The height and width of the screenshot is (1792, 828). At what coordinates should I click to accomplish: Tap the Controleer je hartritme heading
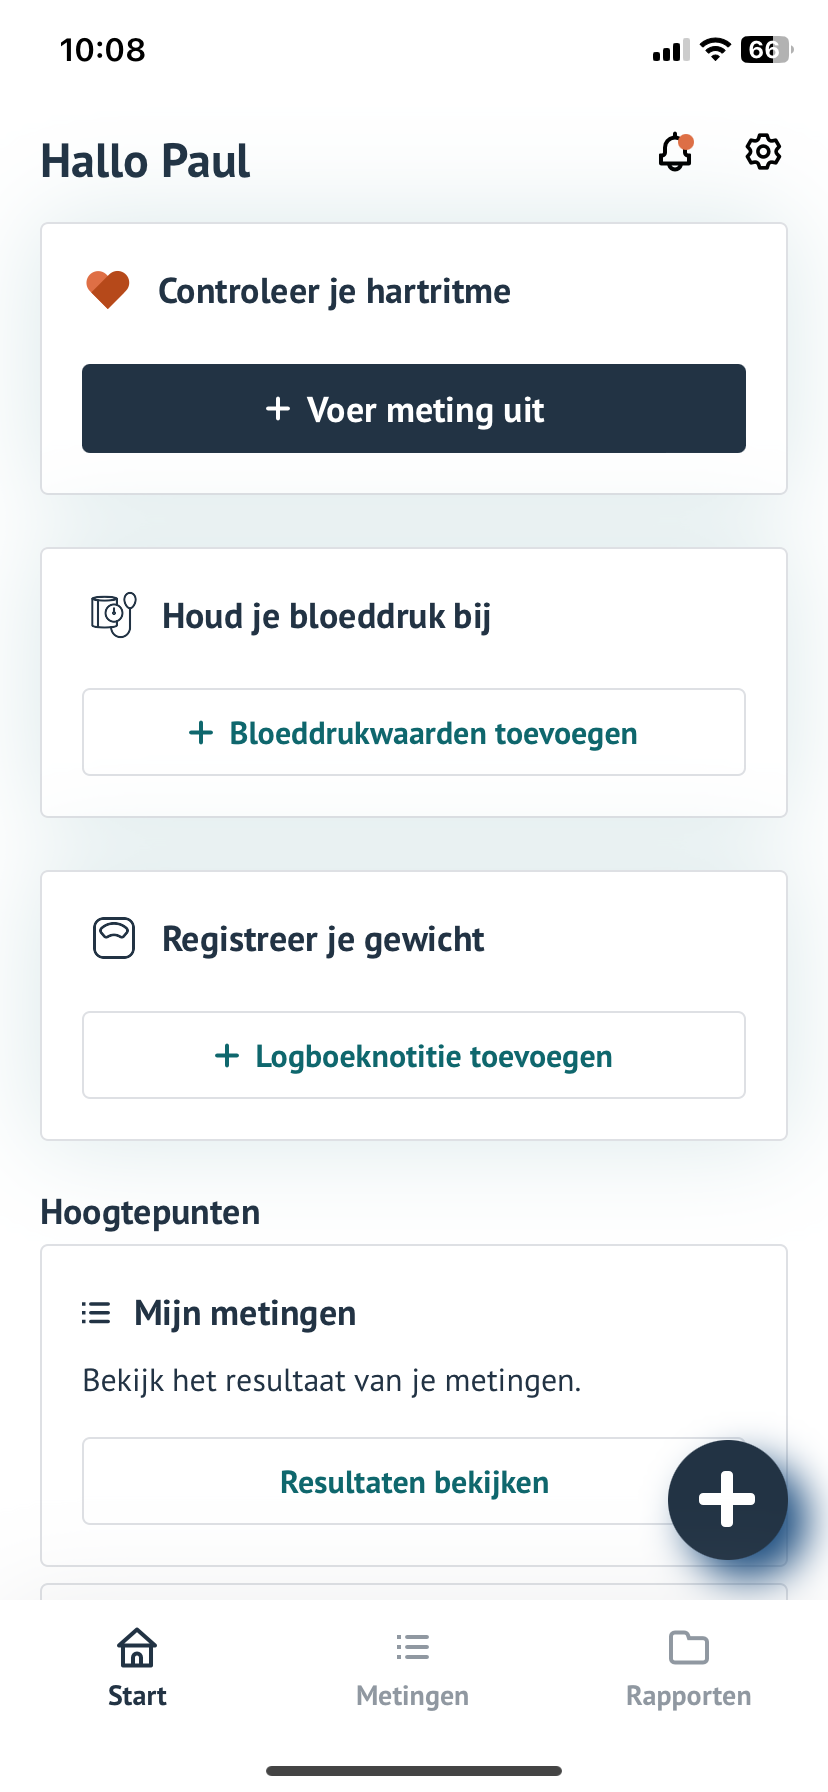[x=334, y=292]
